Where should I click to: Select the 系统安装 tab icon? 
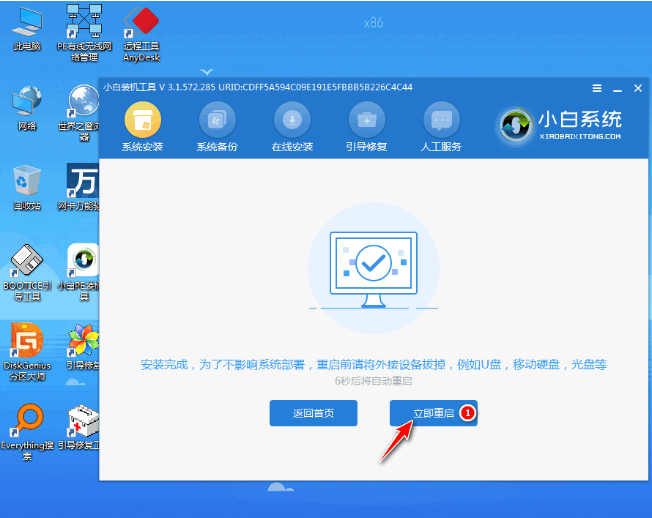[141, 122]
